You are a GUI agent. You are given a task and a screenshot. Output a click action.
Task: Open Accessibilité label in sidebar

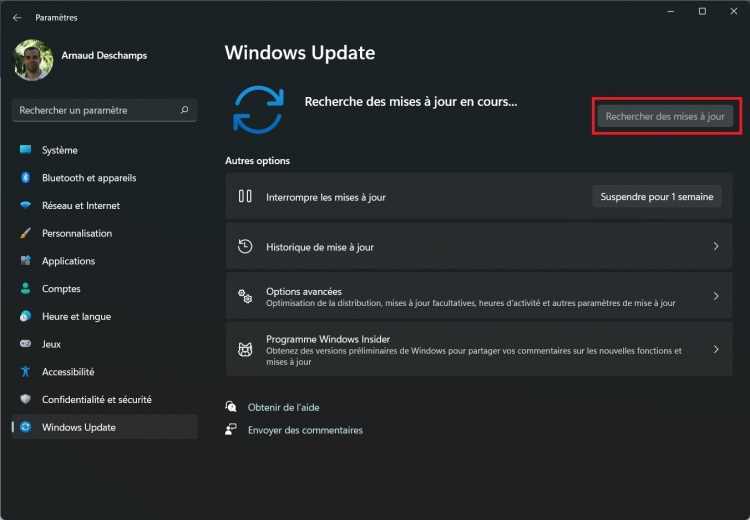pyautogui.click(x=68, y=372)
